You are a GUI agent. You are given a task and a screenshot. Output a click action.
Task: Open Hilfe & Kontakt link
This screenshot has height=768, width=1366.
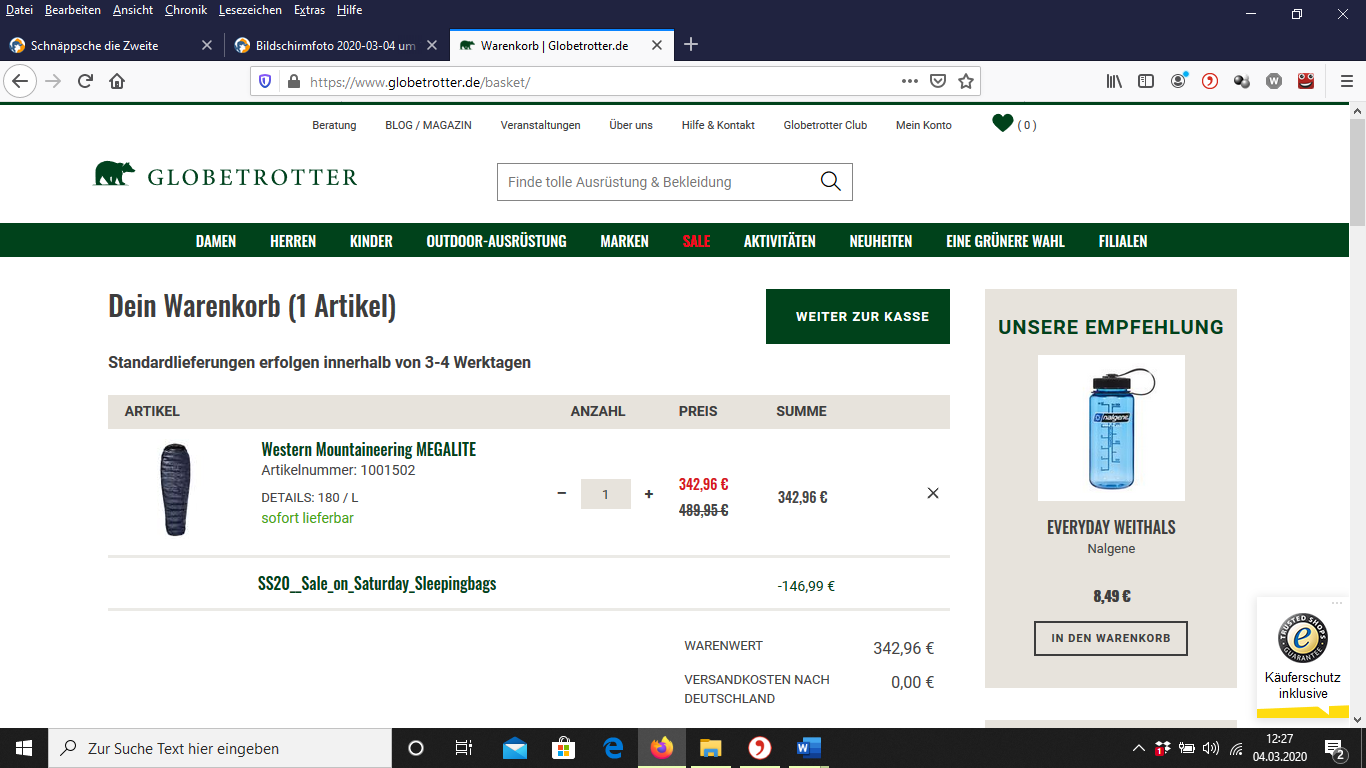[x=718, y=125]
